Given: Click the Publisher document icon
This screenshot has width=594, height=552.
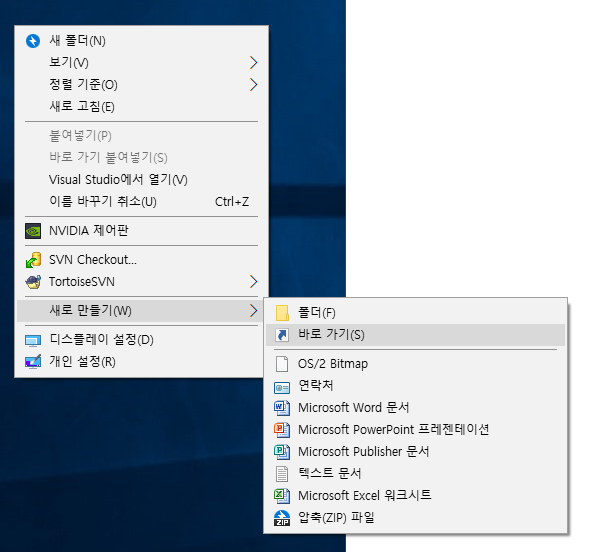Looking at the screenshot, I should (282, 452).
